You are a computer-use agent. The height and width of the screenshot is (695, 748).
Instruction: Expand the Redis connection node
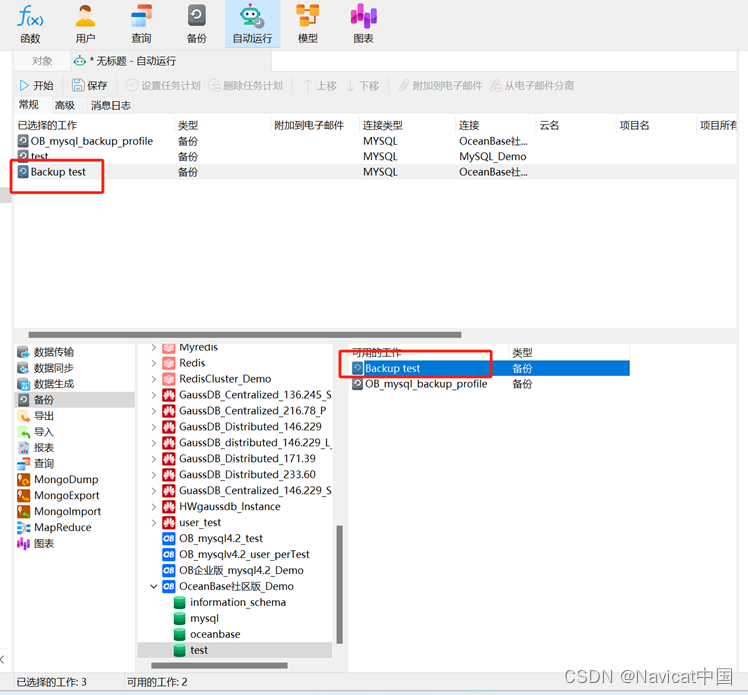coord(154,363)
